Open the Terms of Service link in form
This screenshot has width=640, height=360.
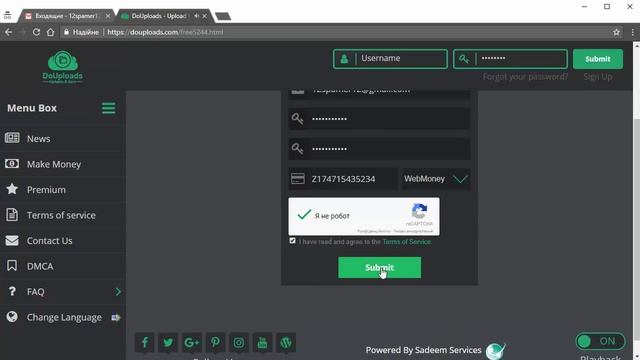pos(407,242)
